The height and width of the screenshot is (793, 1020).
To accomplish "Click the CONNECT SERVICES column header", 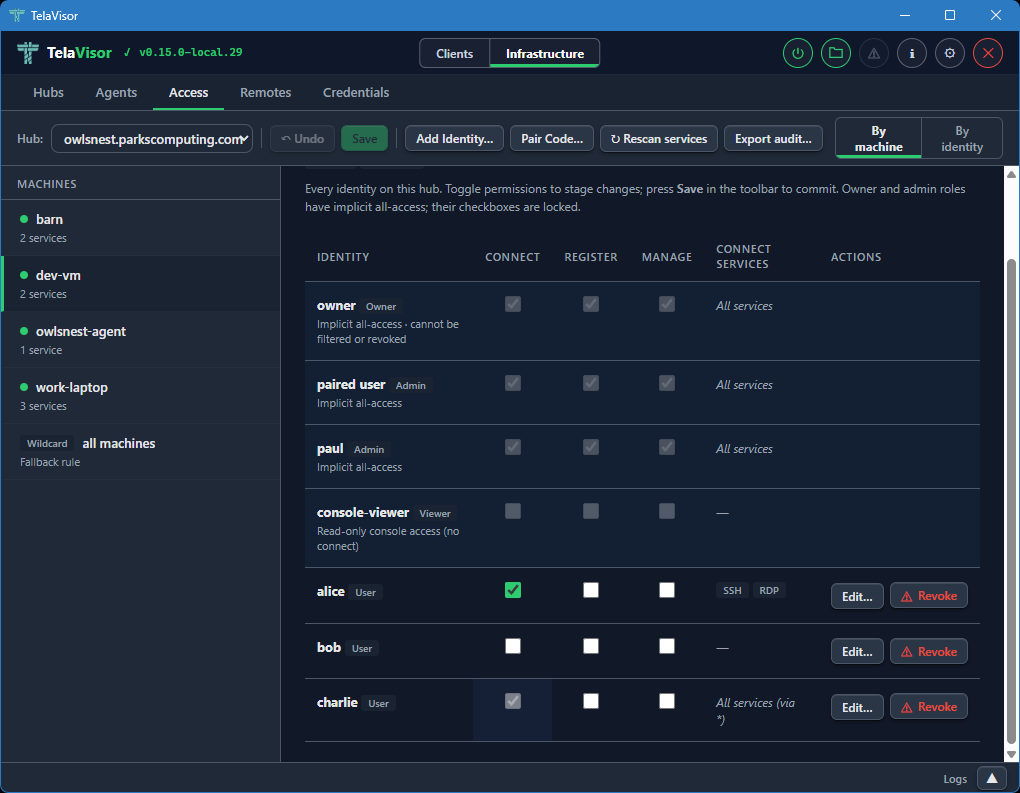I will click(x=743, y=256).
